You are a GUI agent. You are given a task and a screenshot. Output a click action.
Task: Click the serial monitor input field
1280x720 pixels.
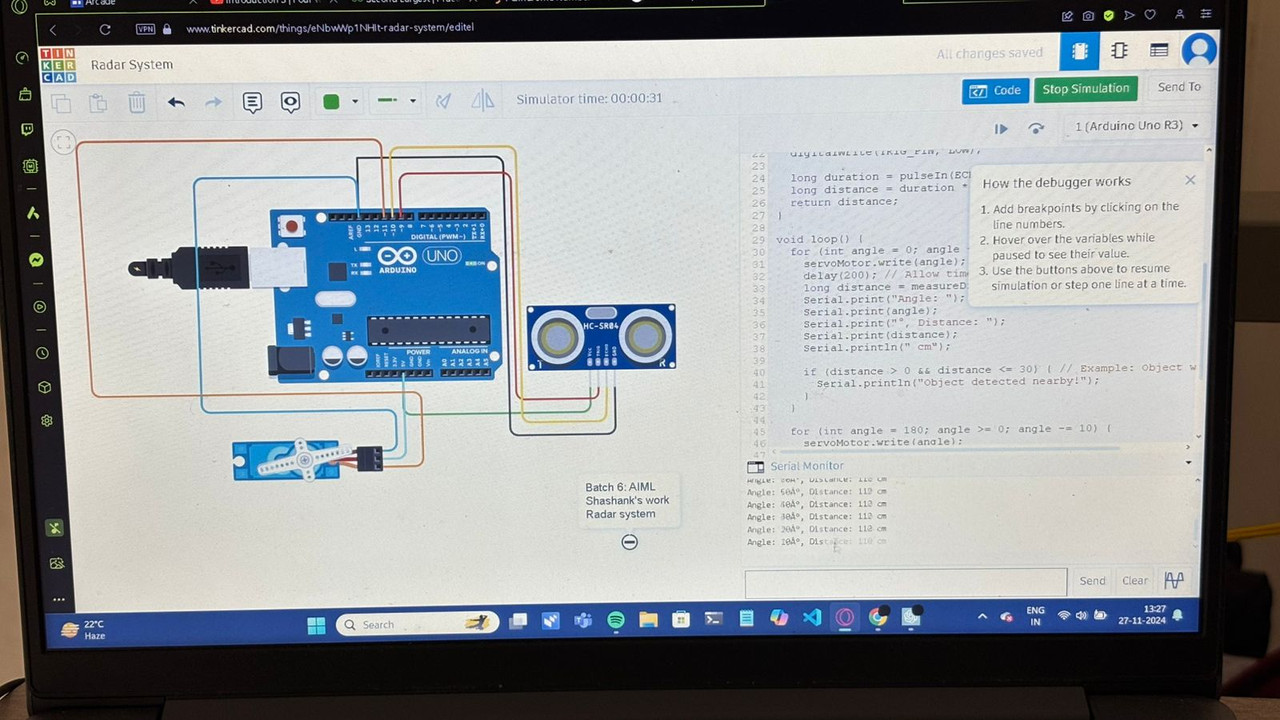pyautogui.click(x=905, y=582)
